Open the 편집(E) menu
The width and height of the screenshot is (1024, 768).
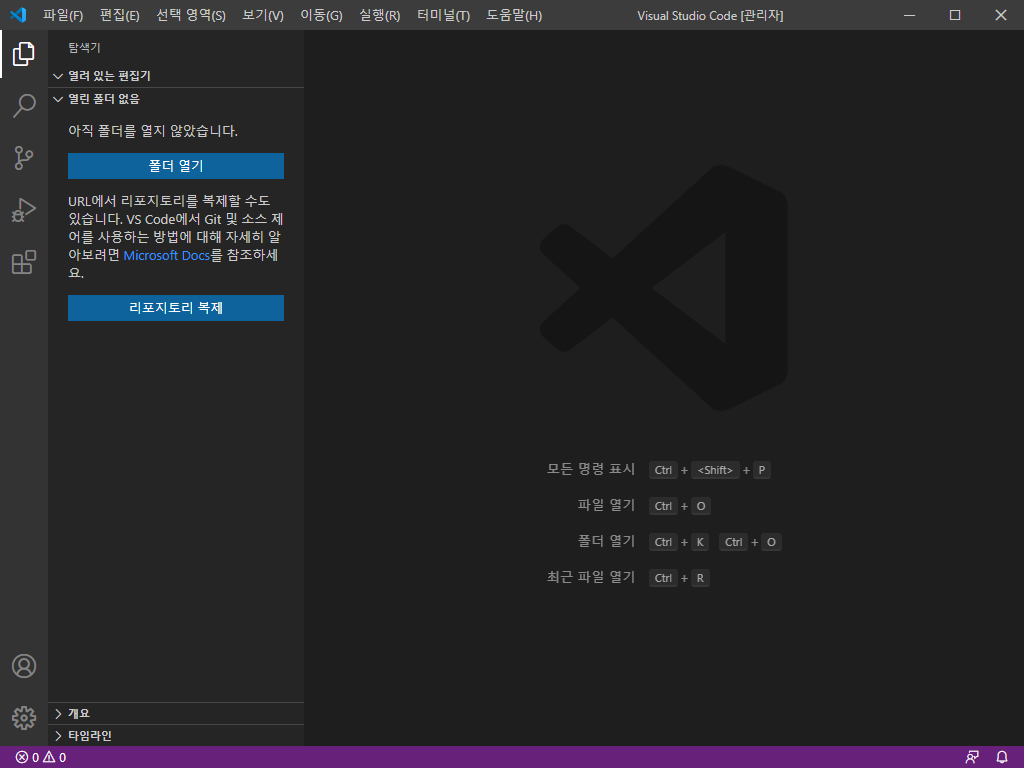pos(120,15)
